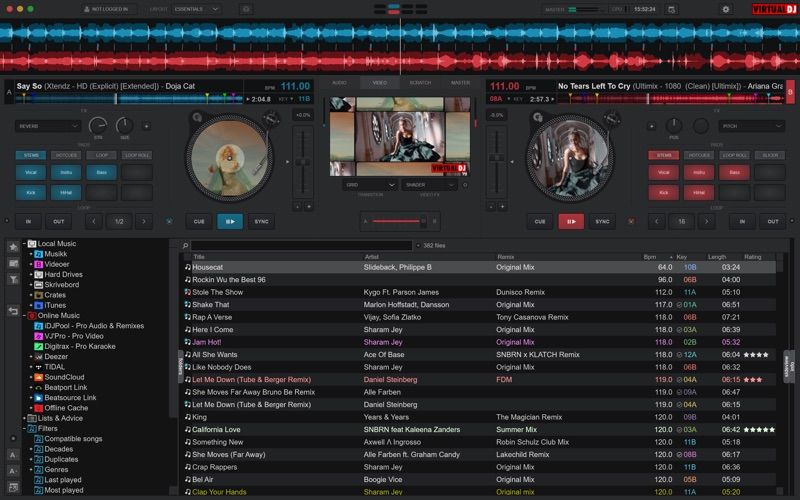Click deck A play/pause button
Image resolution: width=800 pixels, height=500 pixels.
230,221
